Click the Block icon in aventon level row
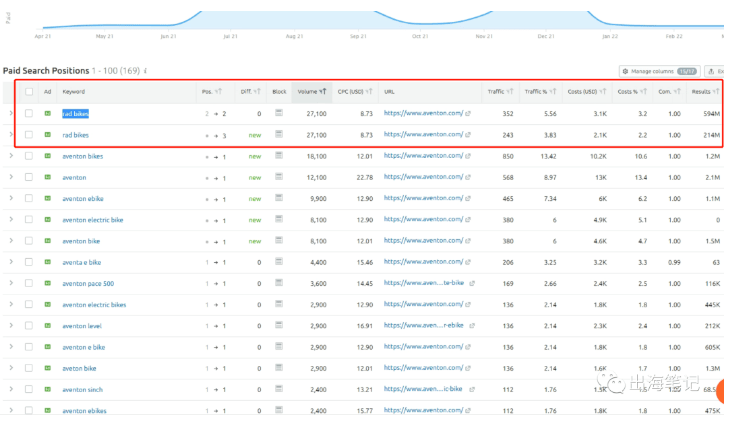The height and width of the screenshot is (422, 732). (279, 325)
